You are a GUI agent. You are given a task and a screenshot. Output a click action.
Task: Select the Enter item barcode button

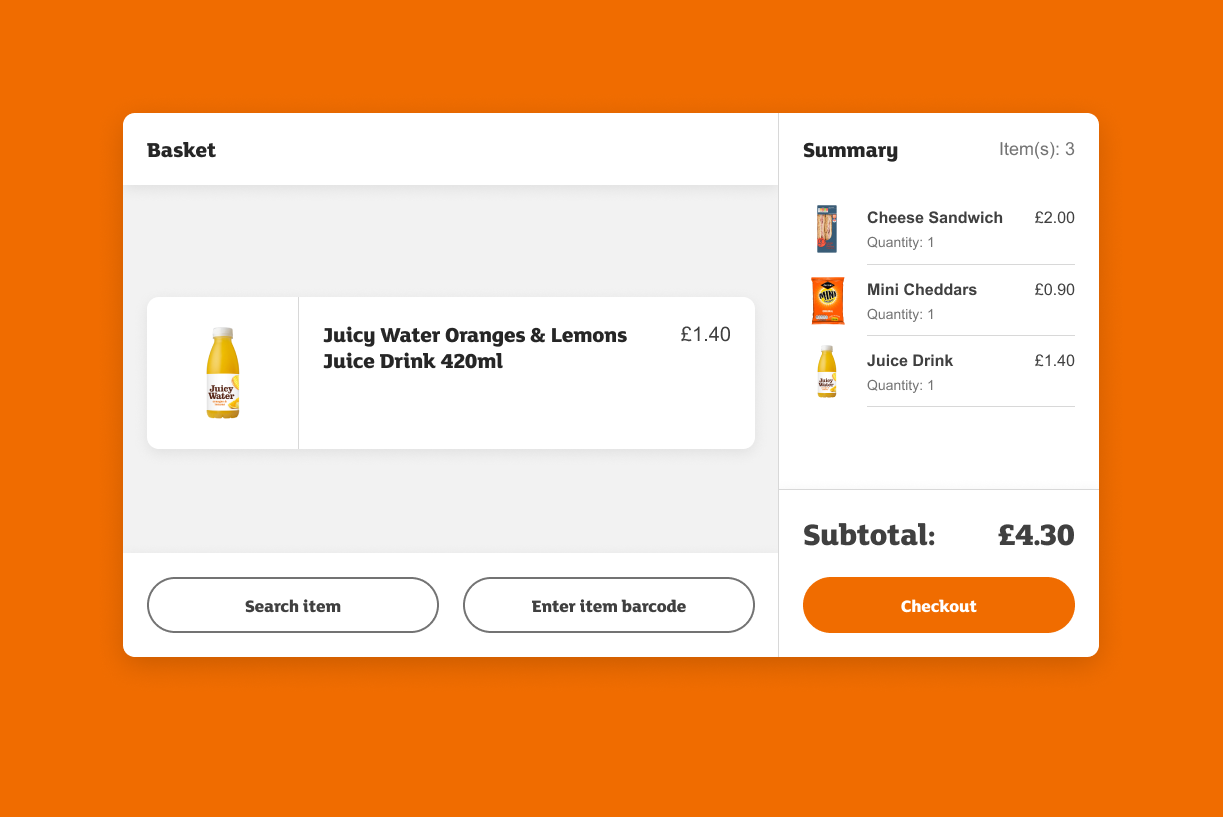click(x=609, y=605)
